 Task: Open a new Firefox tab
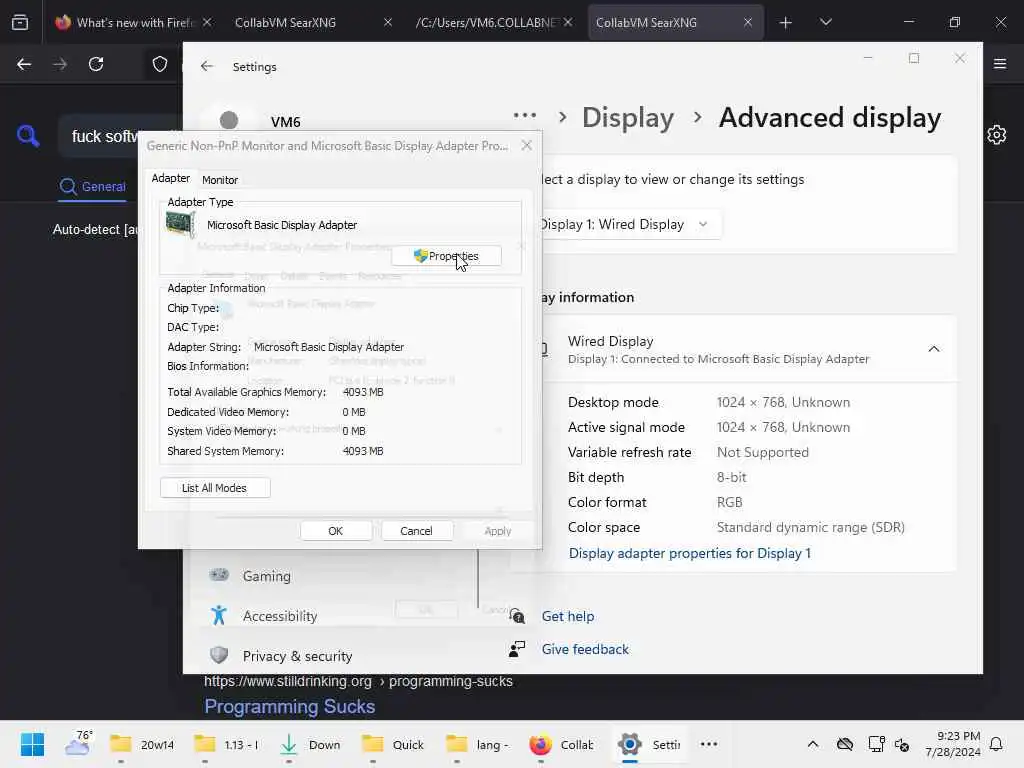point(786,23)
